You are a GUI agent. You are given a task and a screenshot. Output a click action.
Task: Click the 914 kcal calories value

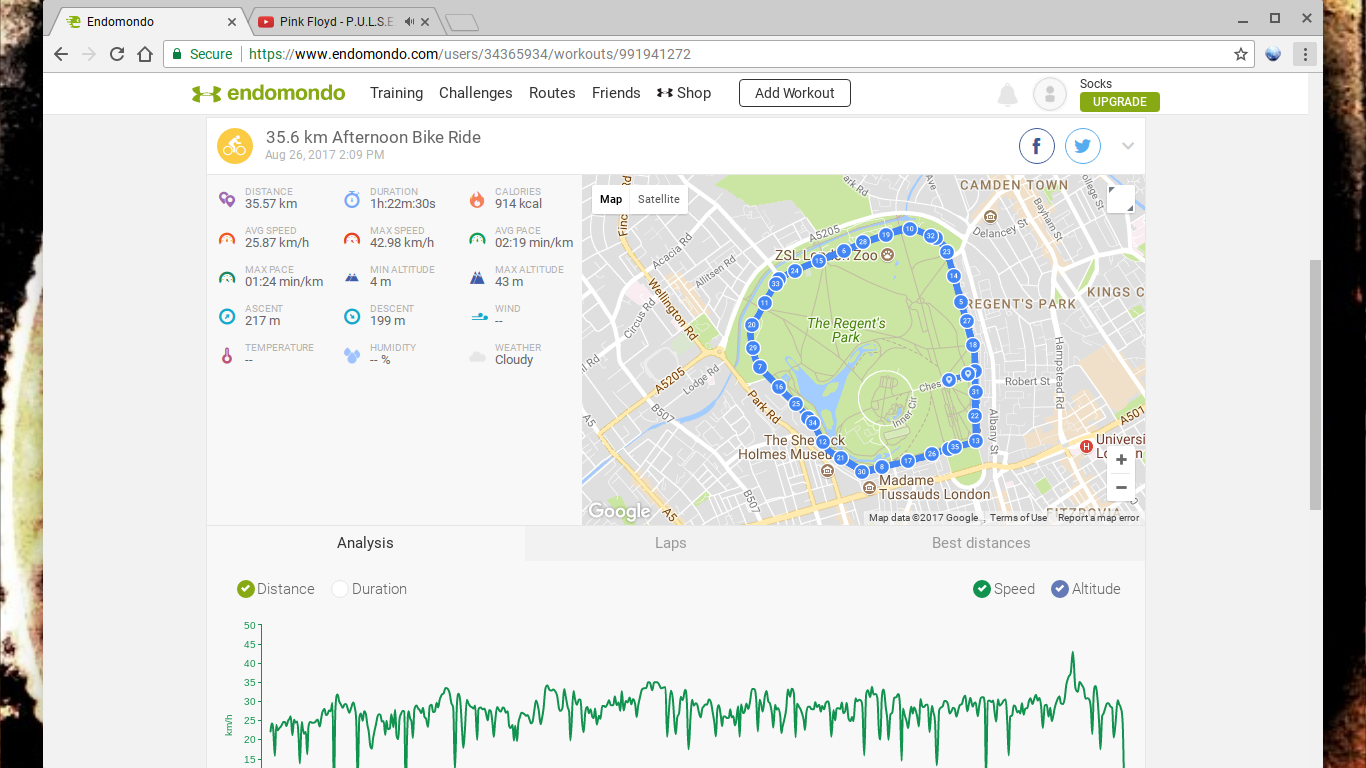pos(518,204)
